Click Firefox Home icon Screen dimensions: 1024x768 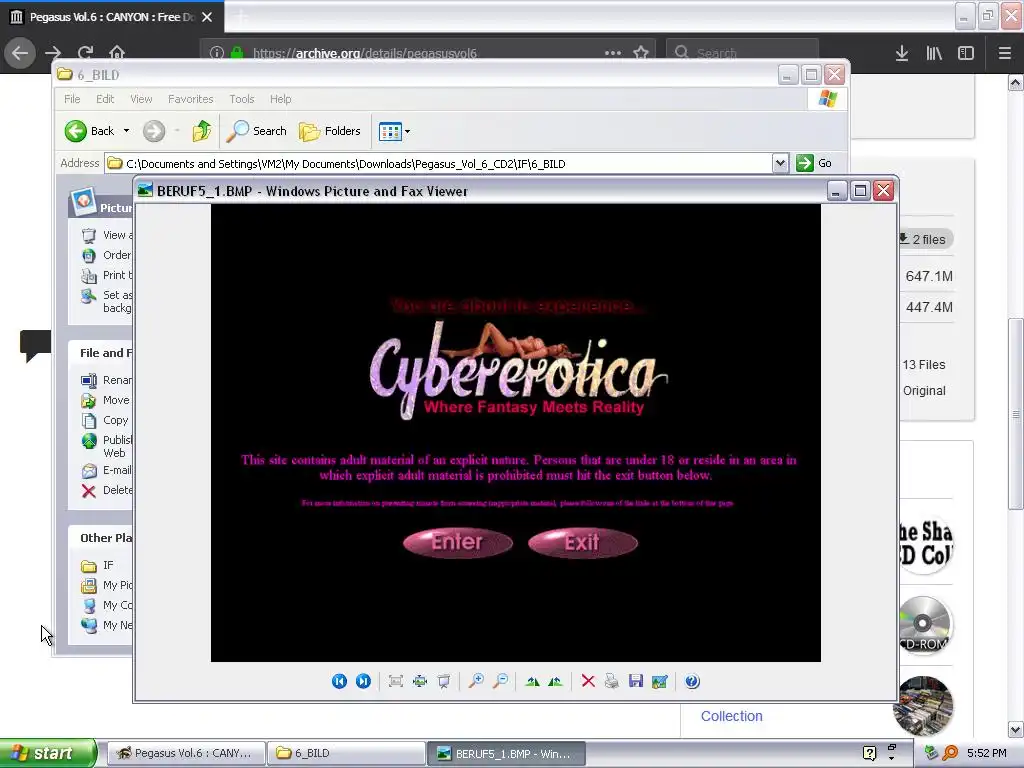point(117,53)
